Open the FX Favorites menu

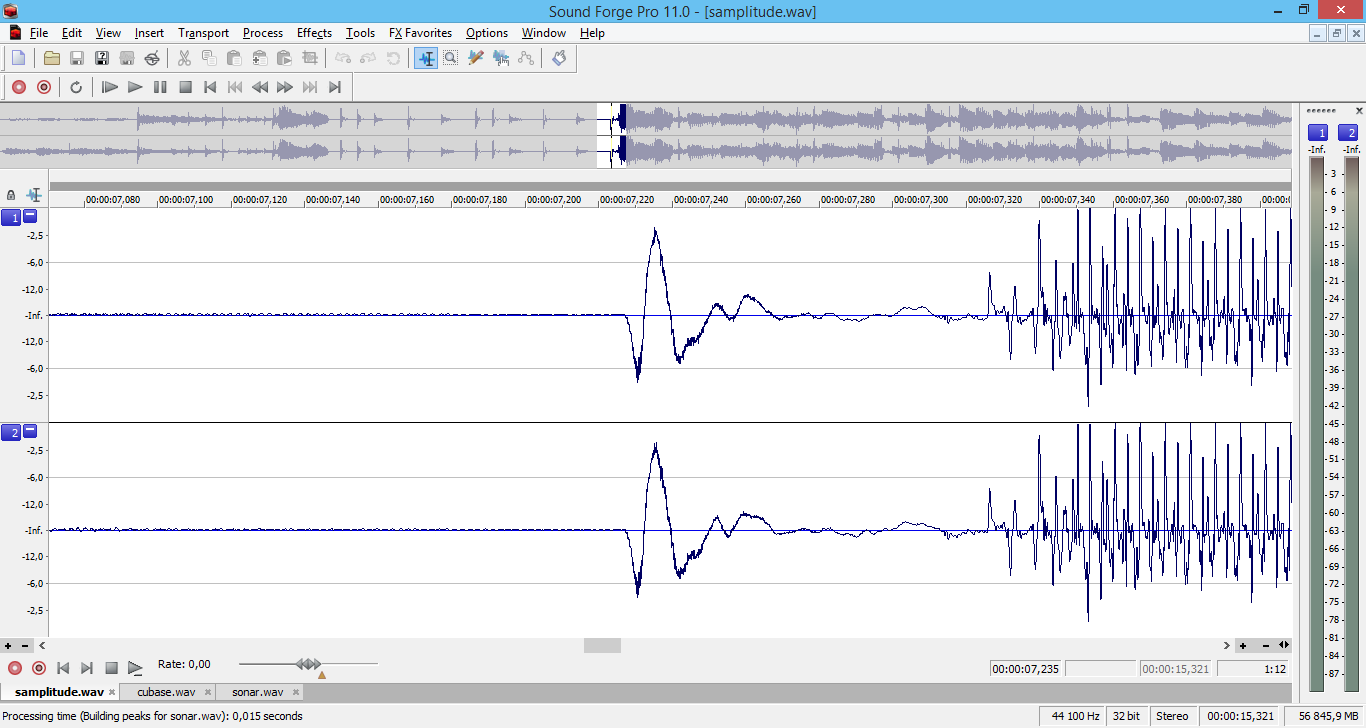pos(420,33)
